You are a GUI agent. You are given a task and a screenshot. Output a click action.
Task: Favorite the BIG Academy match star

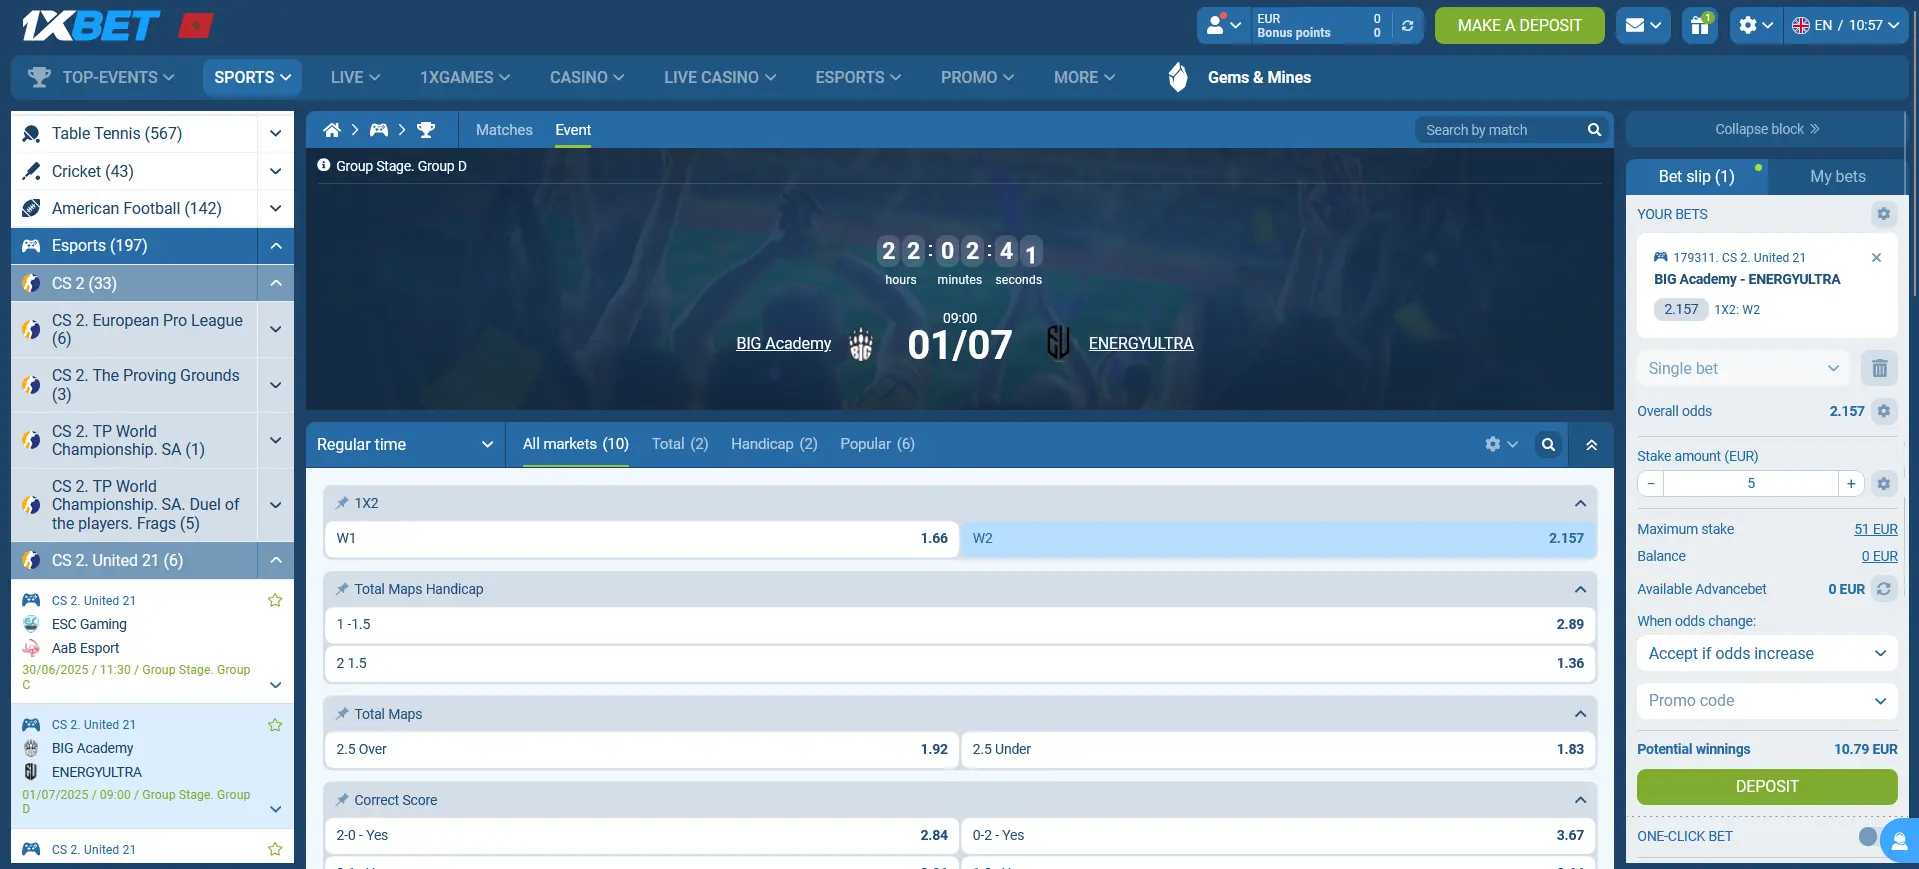pyautogui.click(x=275, y=725)
